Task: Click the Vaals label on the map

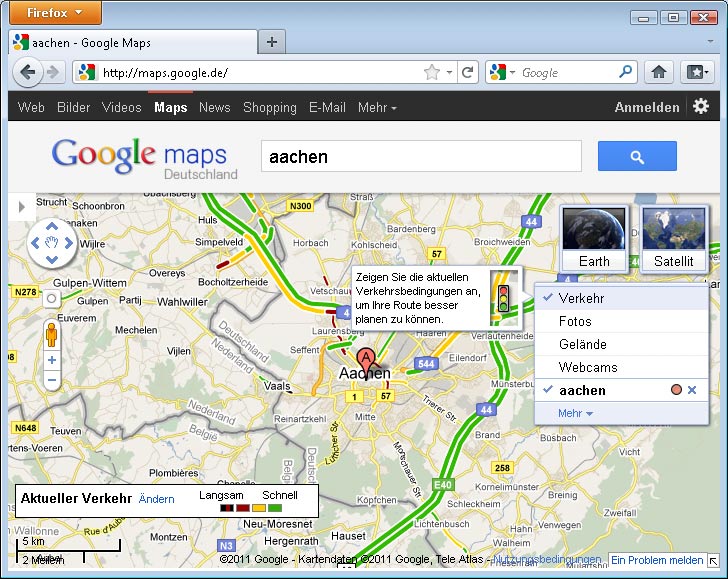Action: tap(277, 386)
